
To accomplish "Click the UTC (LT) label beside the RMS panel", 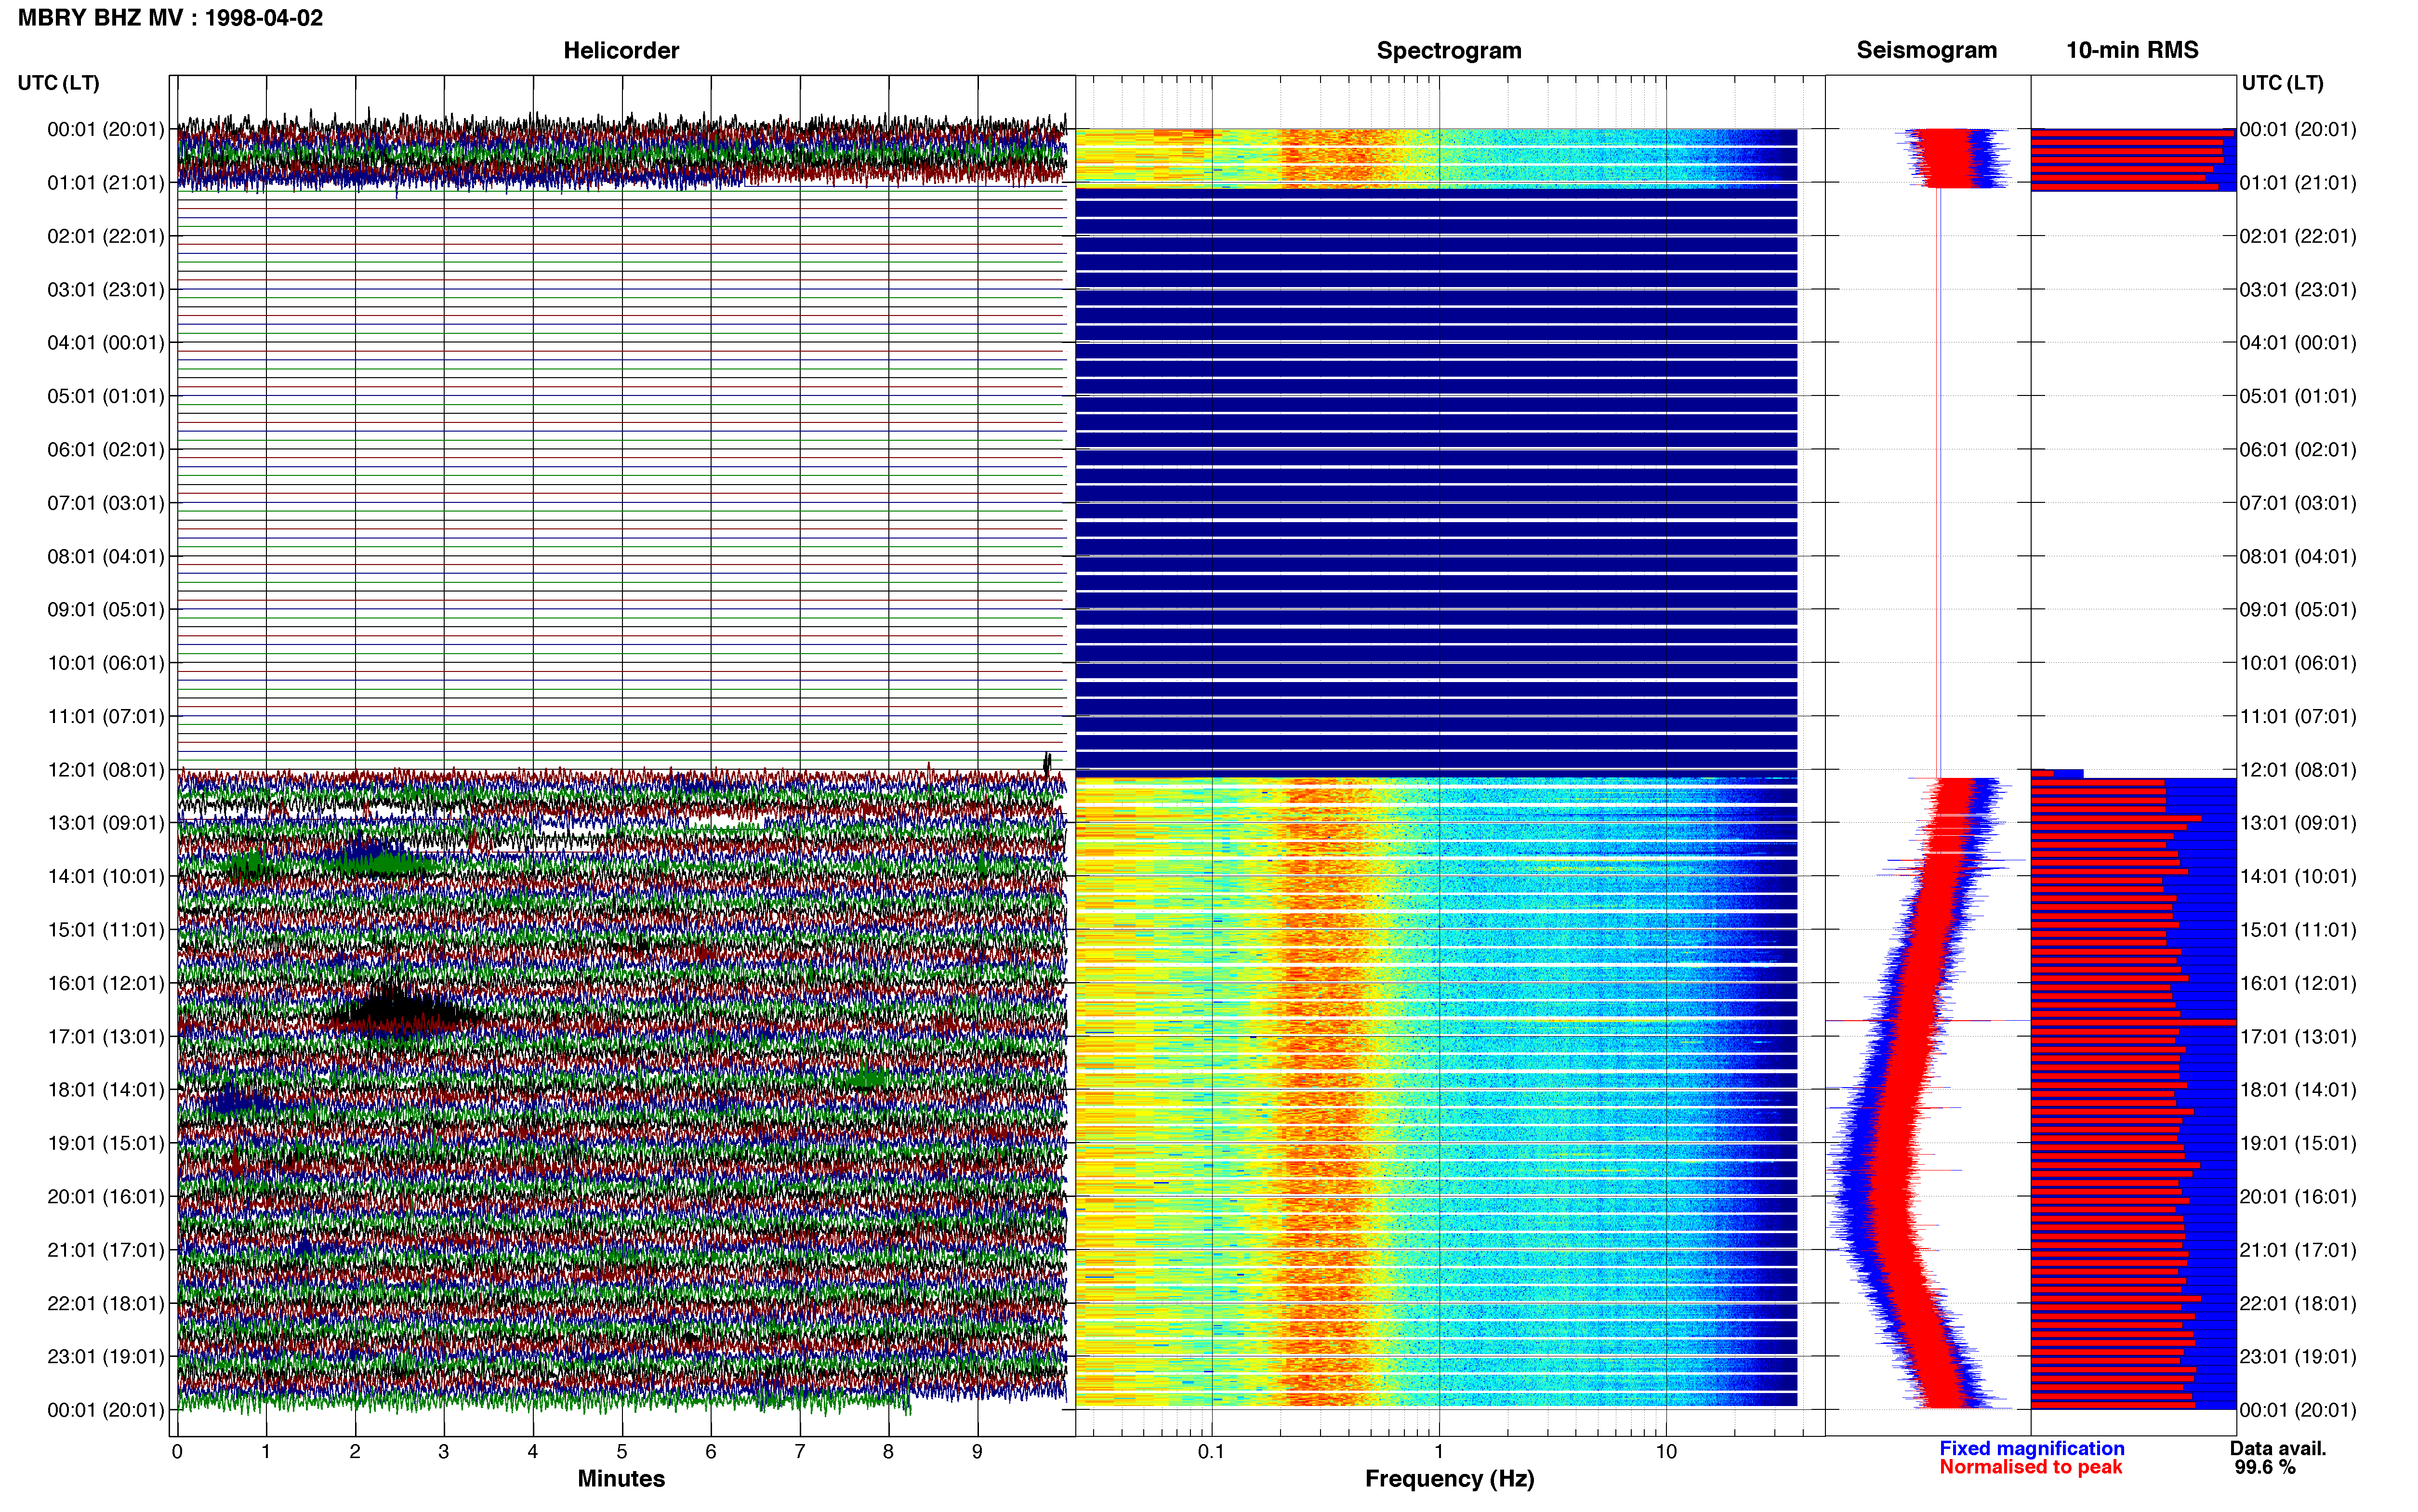I will (x=2282, y=83).
